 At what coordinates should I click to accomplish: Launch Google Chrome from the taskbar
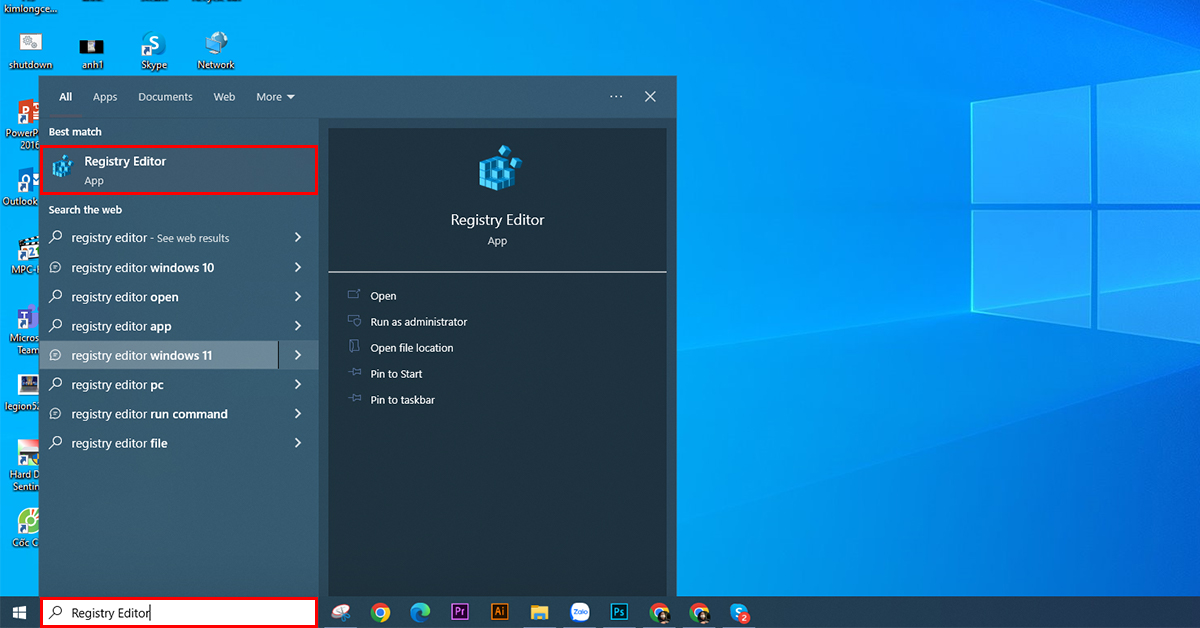pyautogui.click(x=380, y=611)
